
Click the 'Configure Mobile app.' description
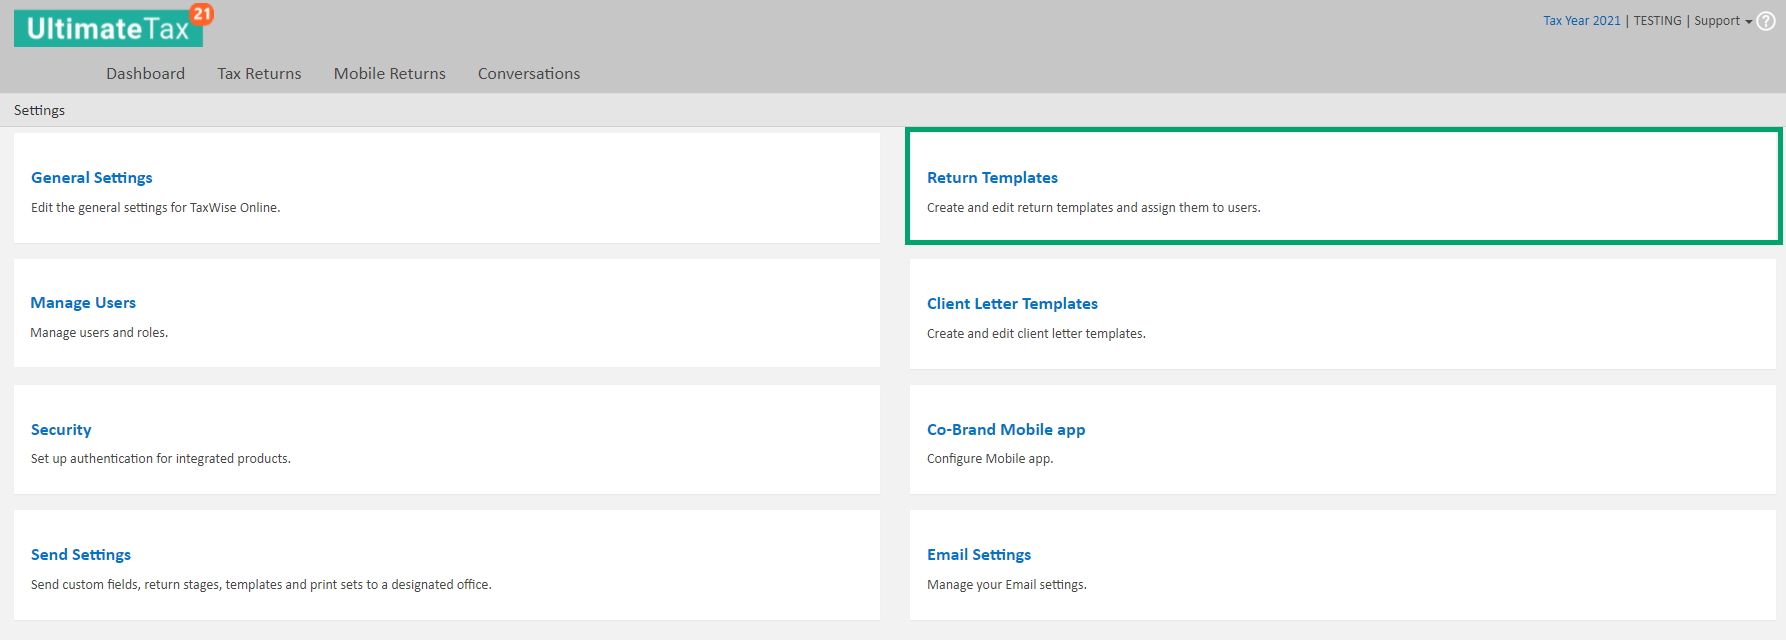990,459
